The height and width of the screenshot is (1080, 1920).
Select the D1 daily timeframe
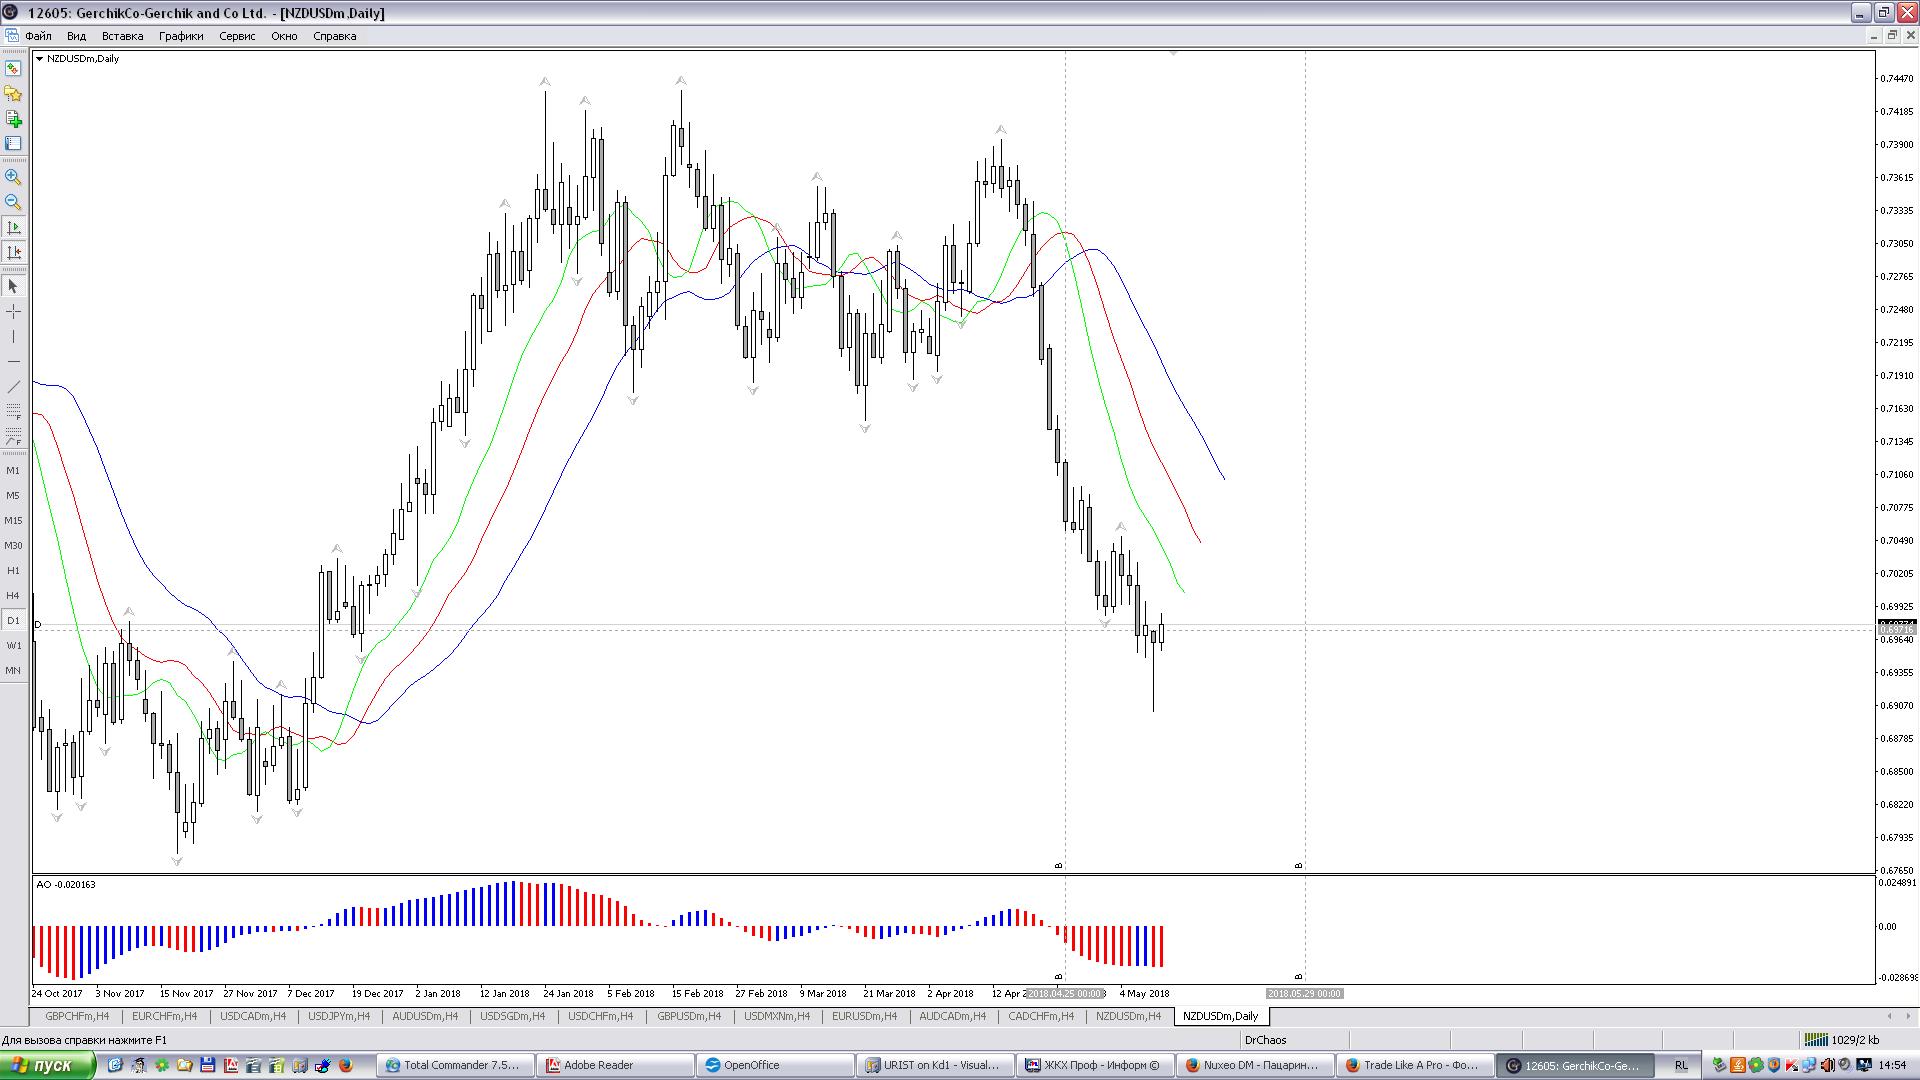point(13,620)
